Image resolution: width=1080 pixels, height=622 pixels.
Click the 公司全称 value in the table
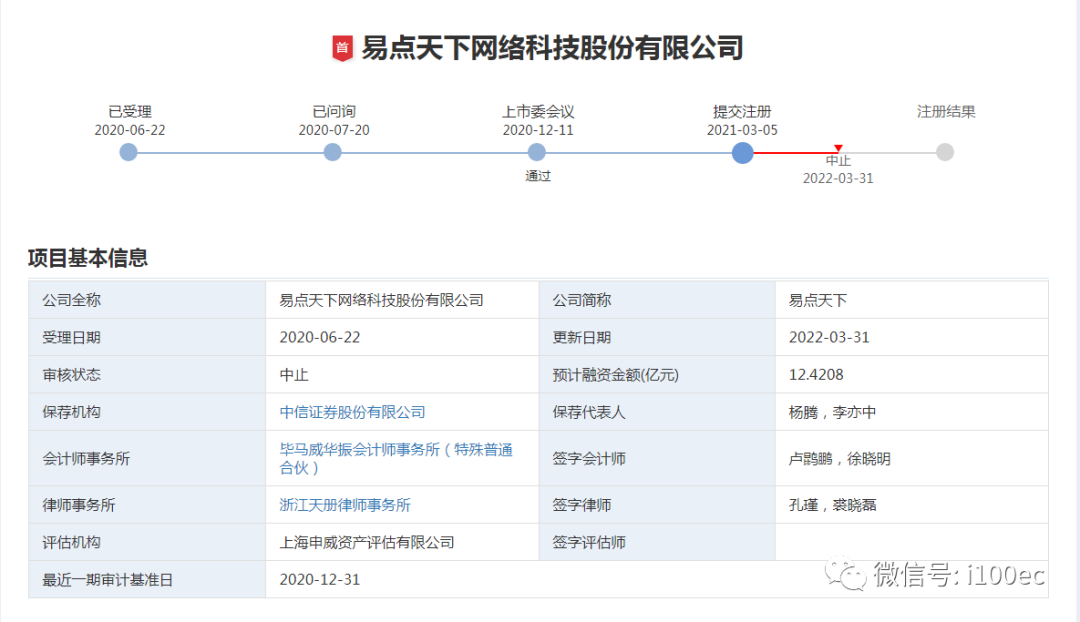point(381,300)
